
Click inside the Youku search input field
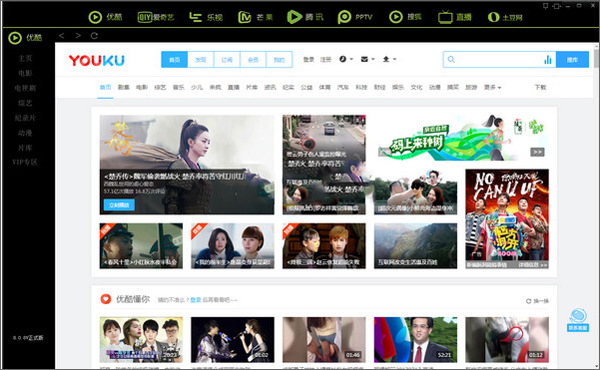pyautogui.click(x=499, y=60)
